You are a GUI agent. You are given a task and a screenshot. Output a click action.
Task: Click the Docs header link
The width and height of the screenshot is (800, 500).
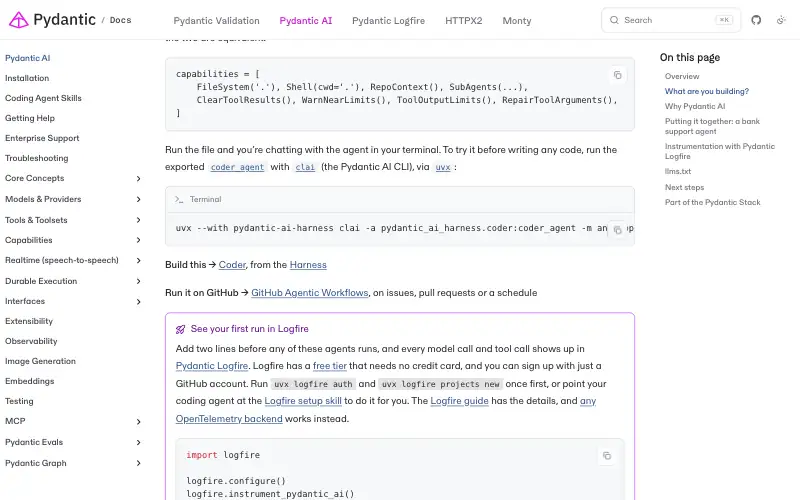120,20
